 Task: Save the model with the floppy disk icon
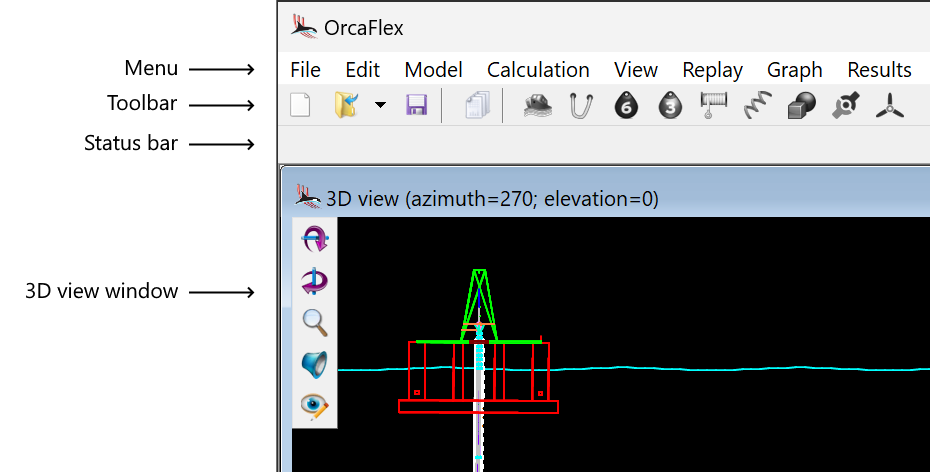click(x=416, y=105)
